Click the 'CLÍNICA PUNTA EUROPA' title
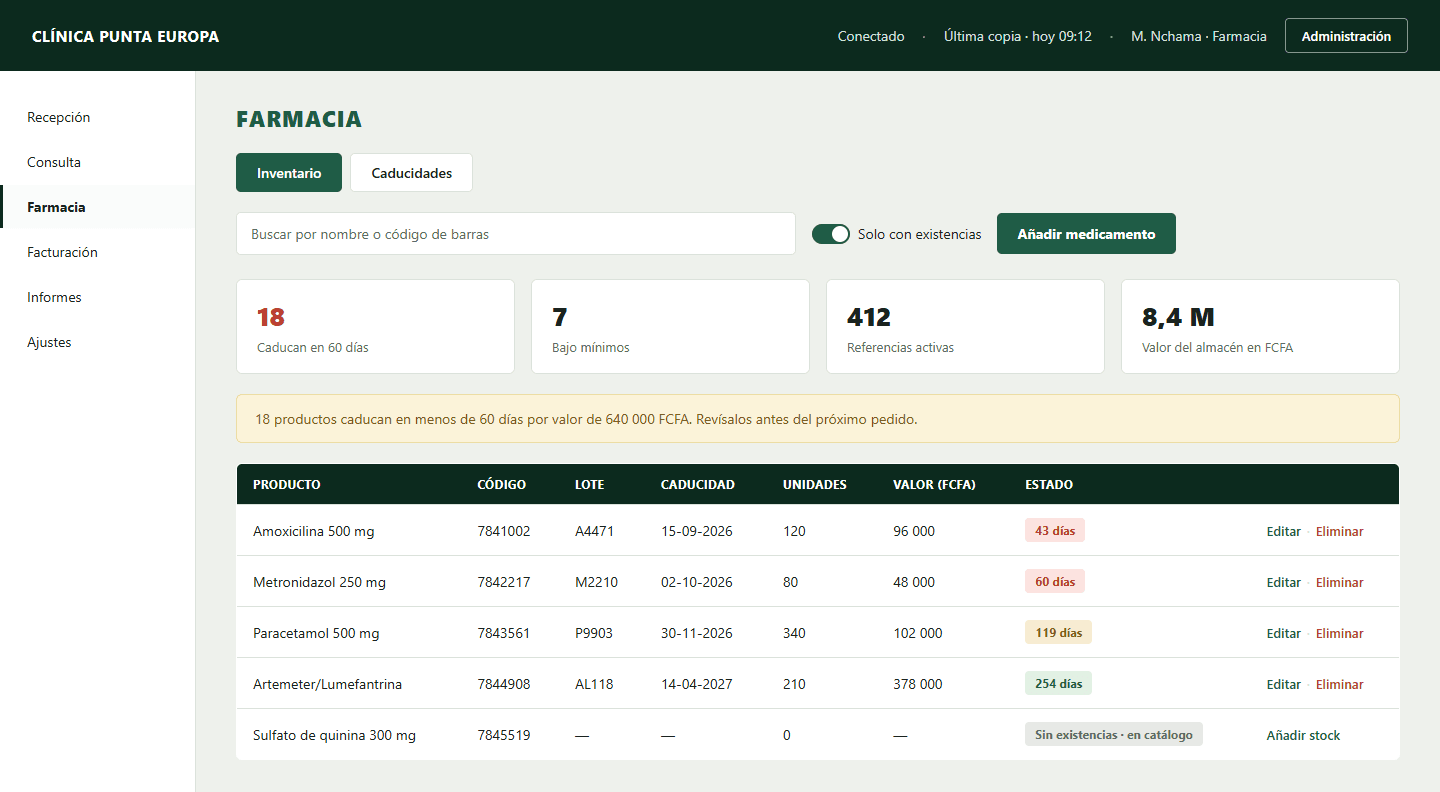Screen dimensions: 1440x792 click(125, 37)
